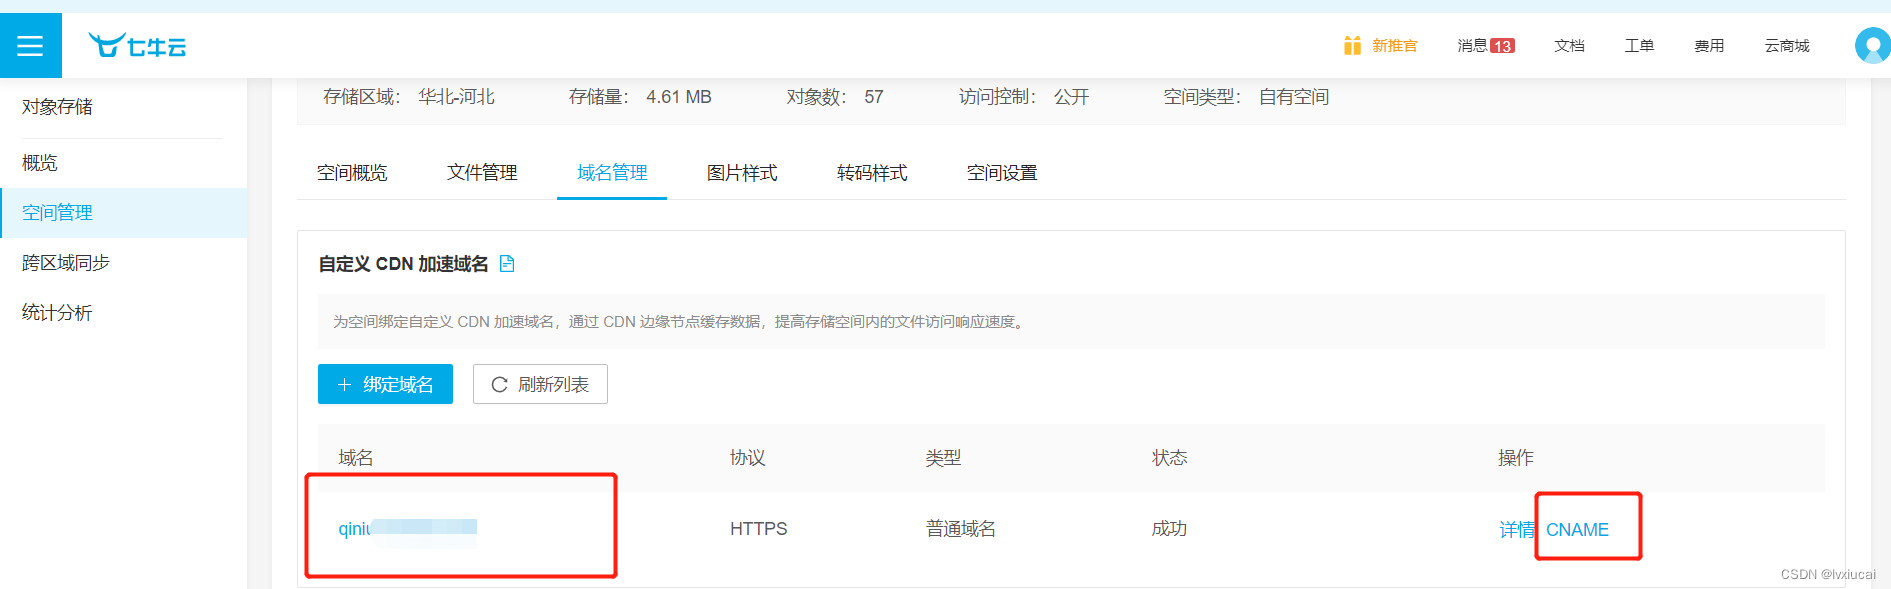Click the Qiniu Cloud logo
The width and height of the screenshot is (1891, 589).
(x=137, y=46)
